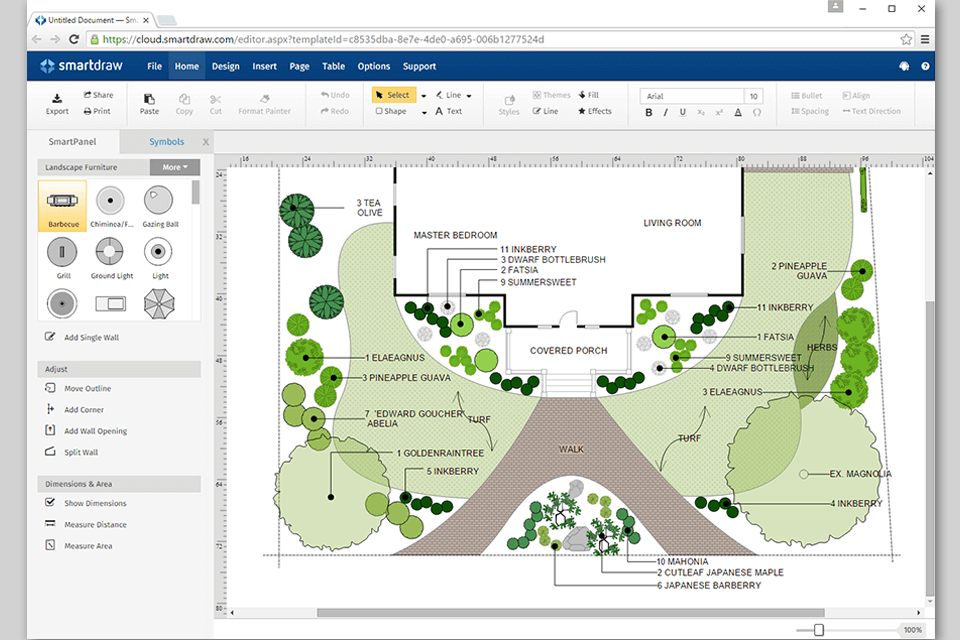Switch to the Symbols tab
The width and height of the screenshot is (960, 640).
(166, 142)
